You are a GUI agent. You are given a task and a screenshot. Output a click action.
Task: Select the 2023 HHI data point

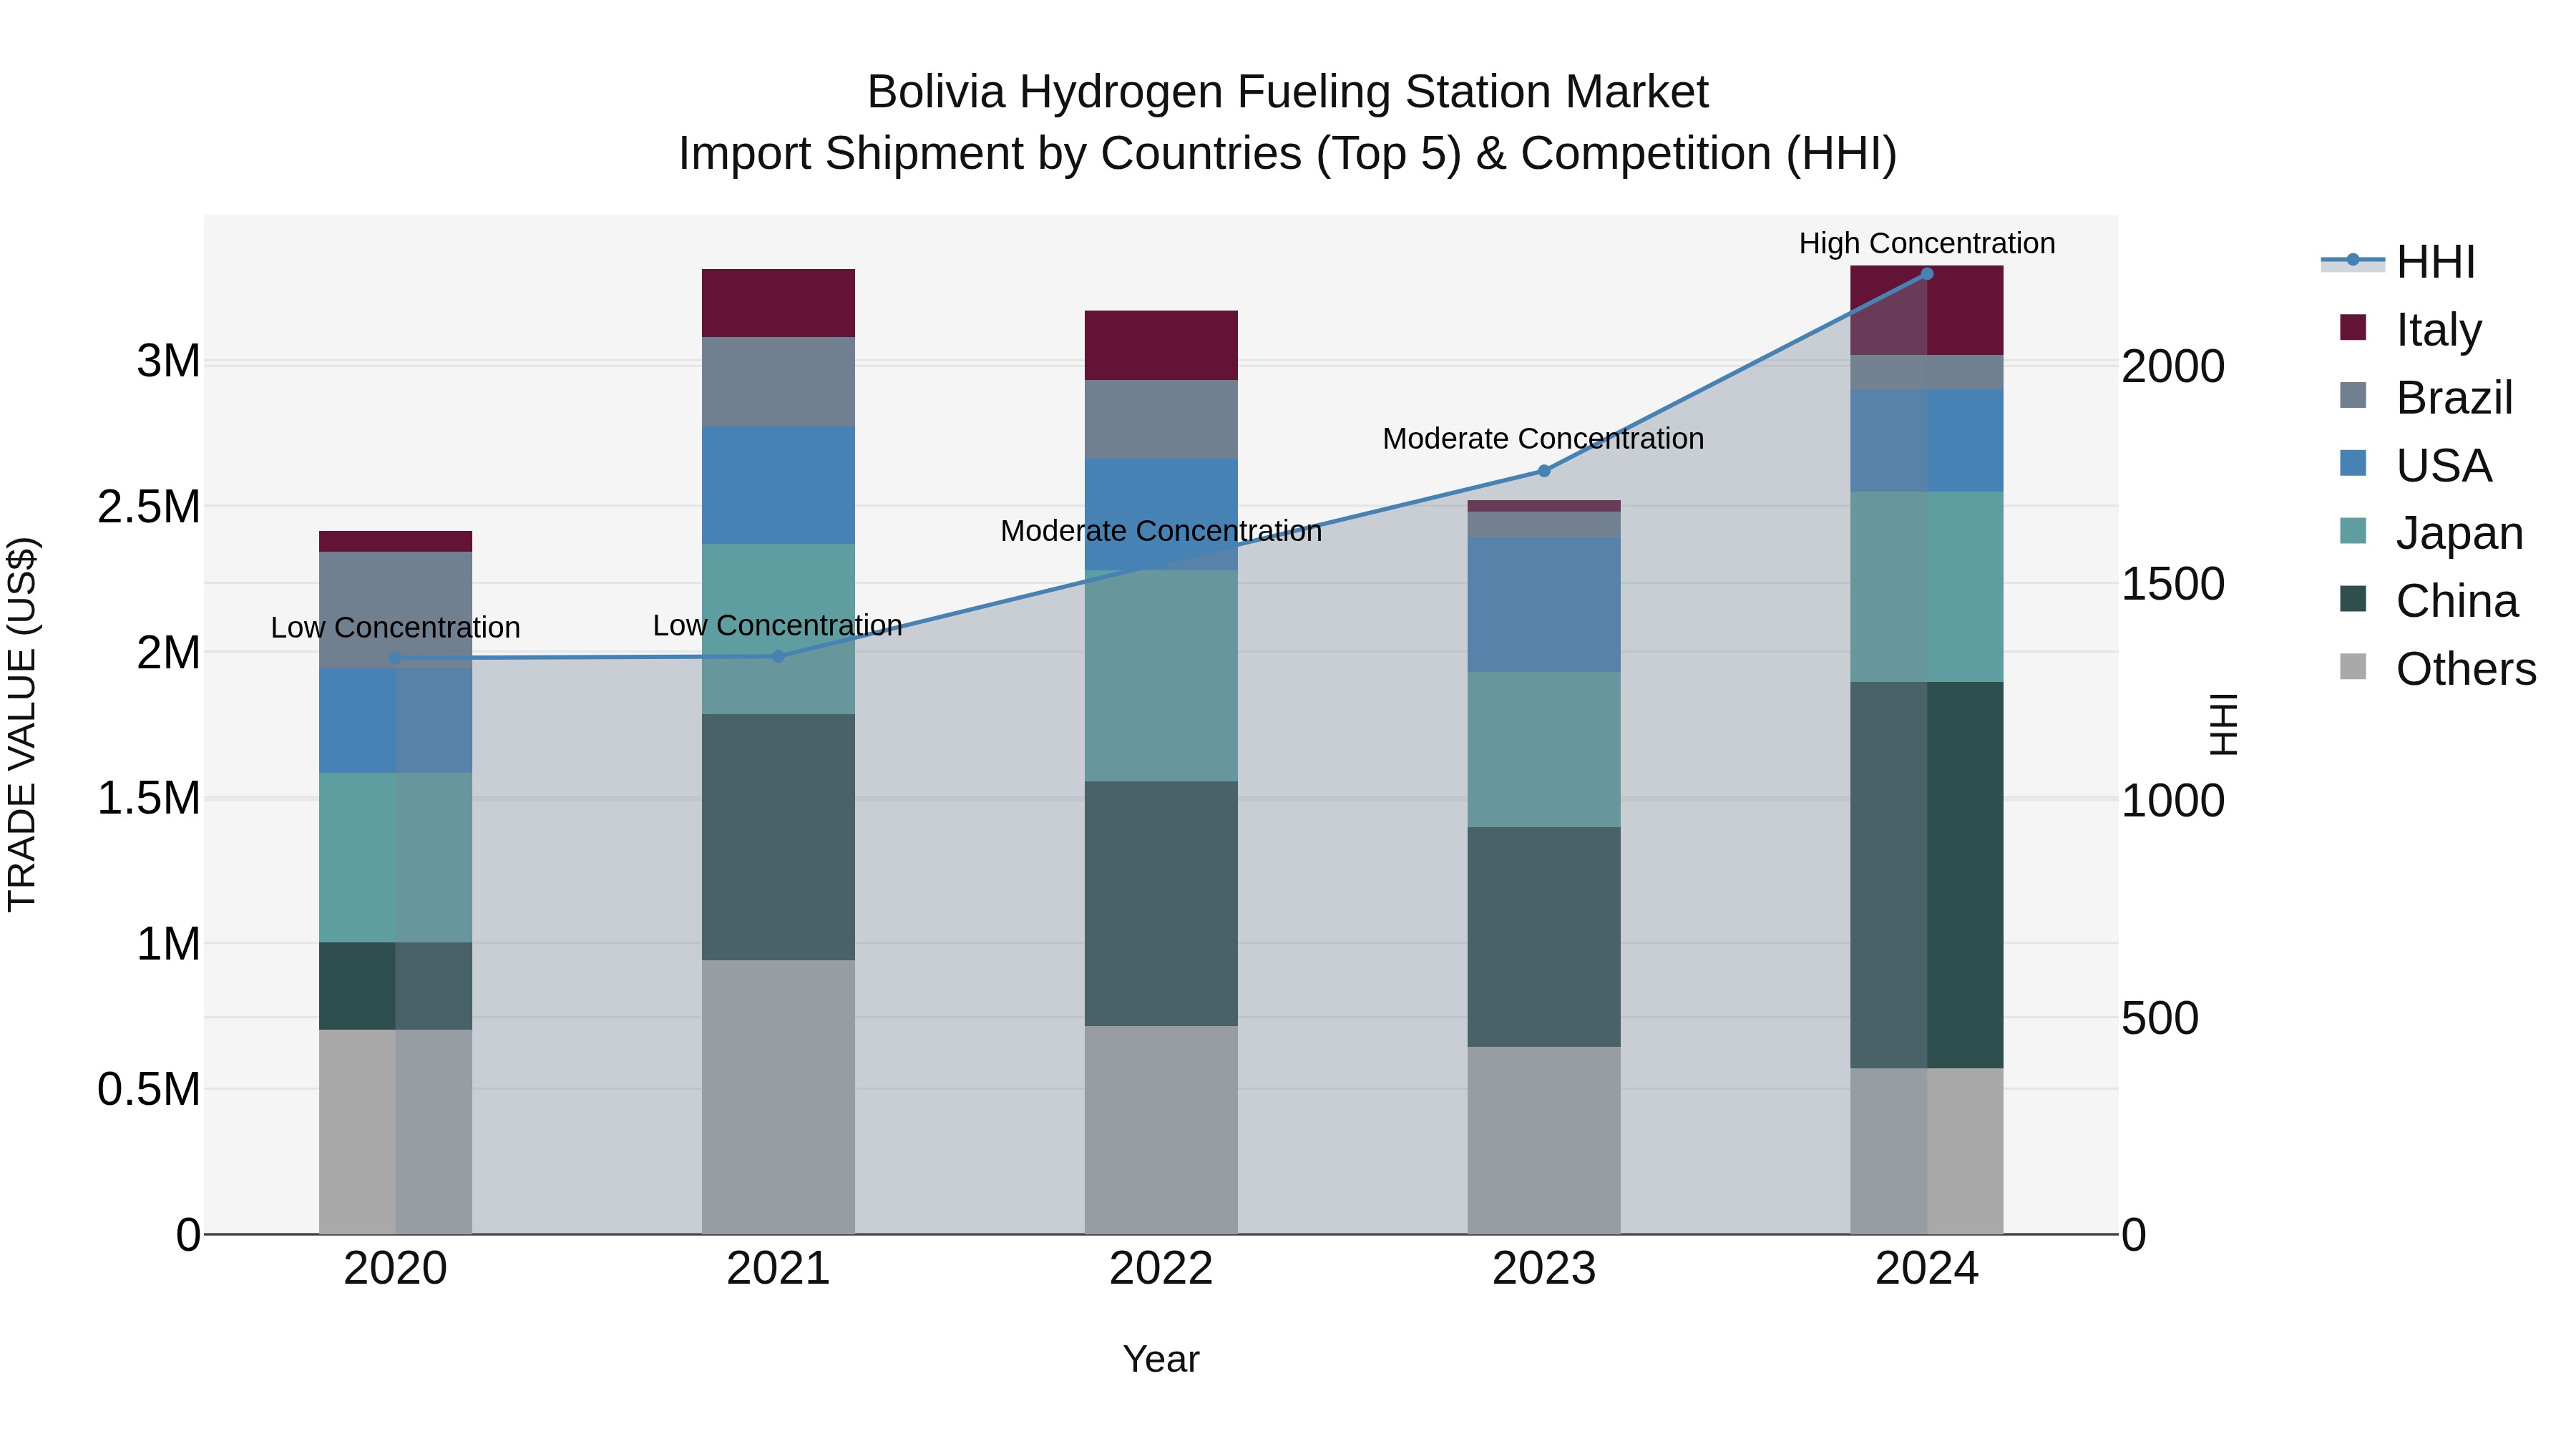[1544, 471]
